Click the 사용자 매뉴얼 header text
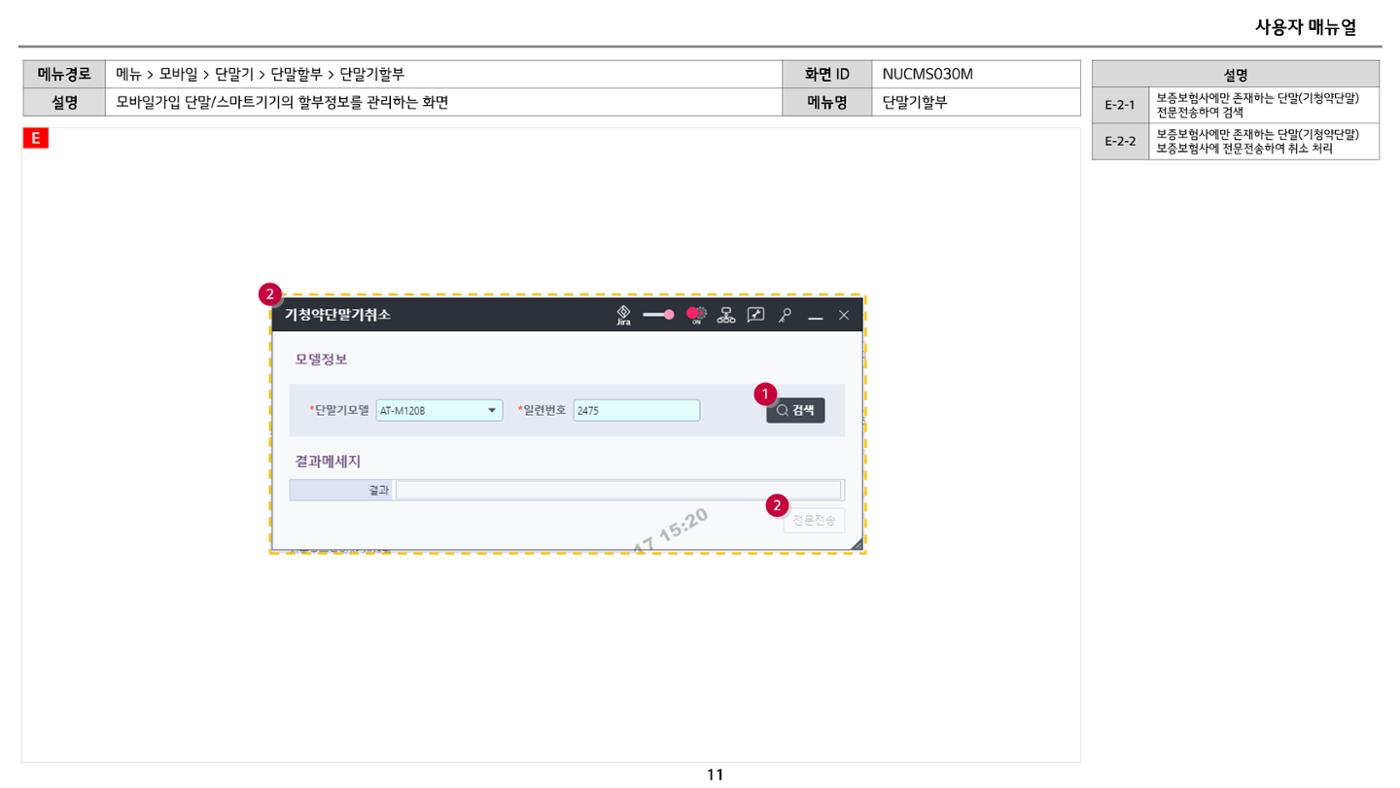Screen dimensions: 1400x788 tap(1305, 27)
